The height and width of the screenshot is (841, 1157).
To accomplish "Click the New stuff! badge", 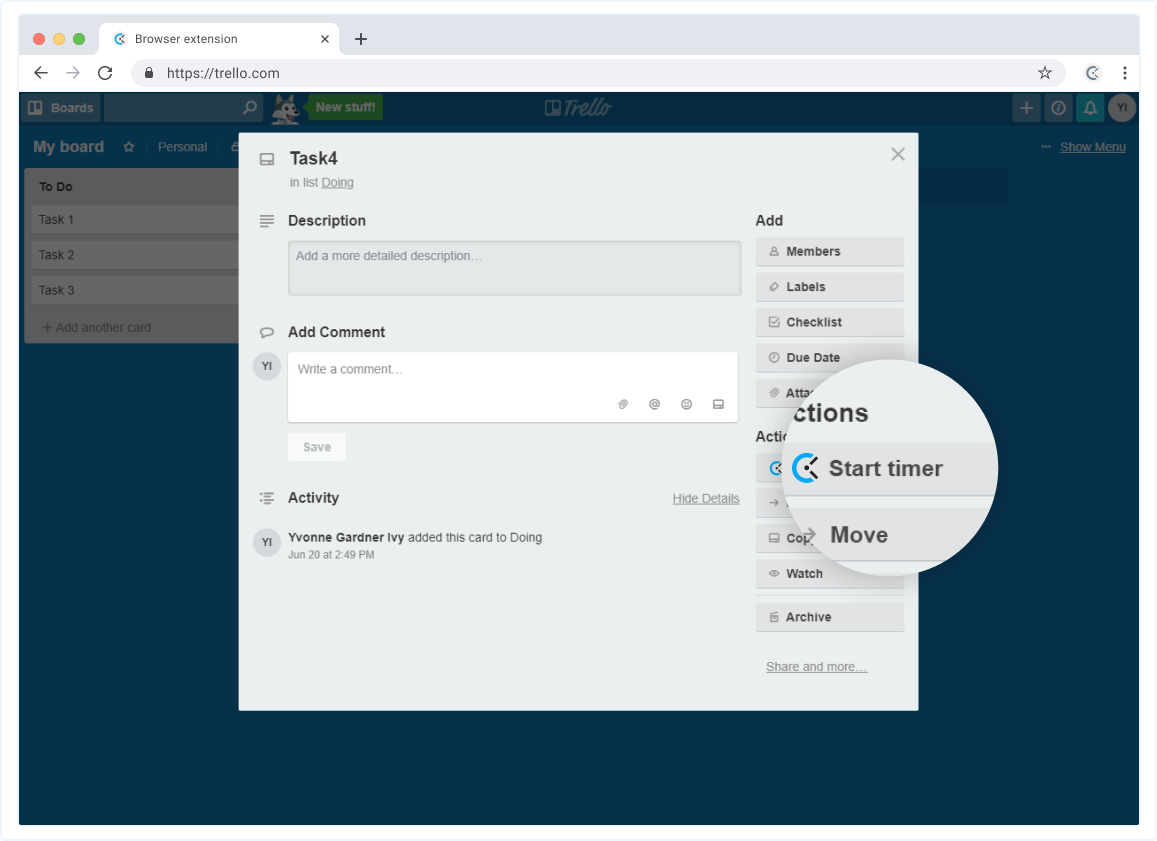I will coord(345,107).
